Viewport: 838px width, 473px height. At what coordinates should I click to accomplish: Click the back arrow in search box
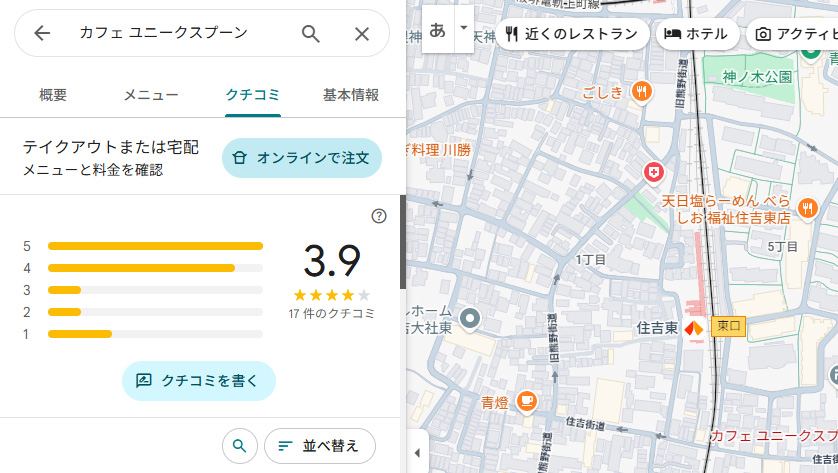[x=42, y=33]
